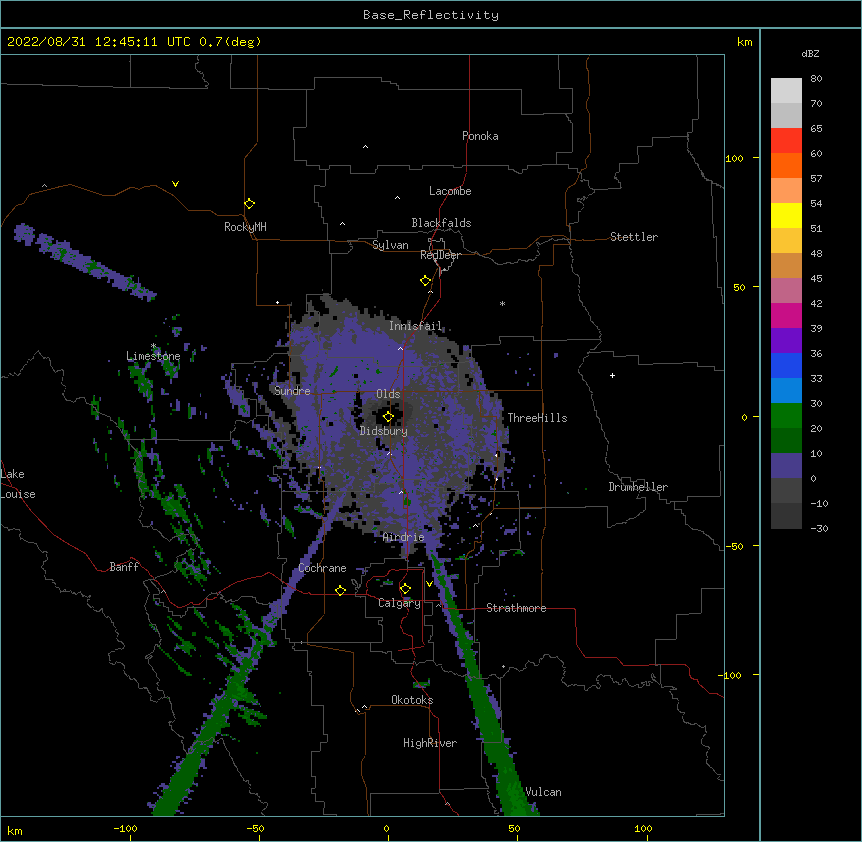
Task: Select the violet 36-39 dBZ legend swatch
Action: click(786, 341)
